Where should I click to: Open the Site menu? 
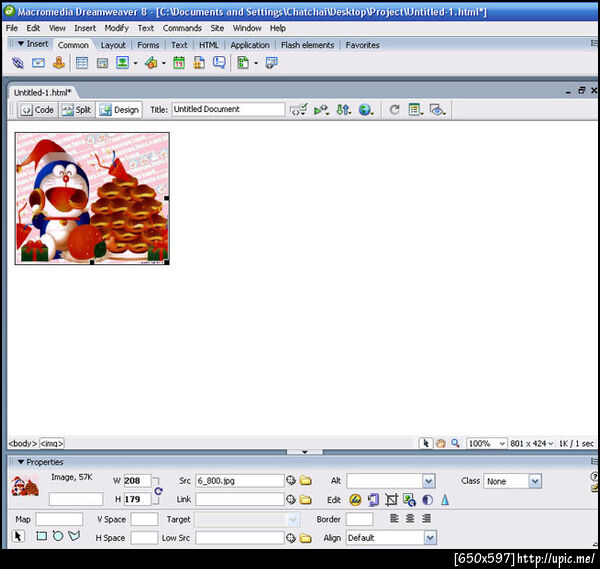tap(217, 28)
